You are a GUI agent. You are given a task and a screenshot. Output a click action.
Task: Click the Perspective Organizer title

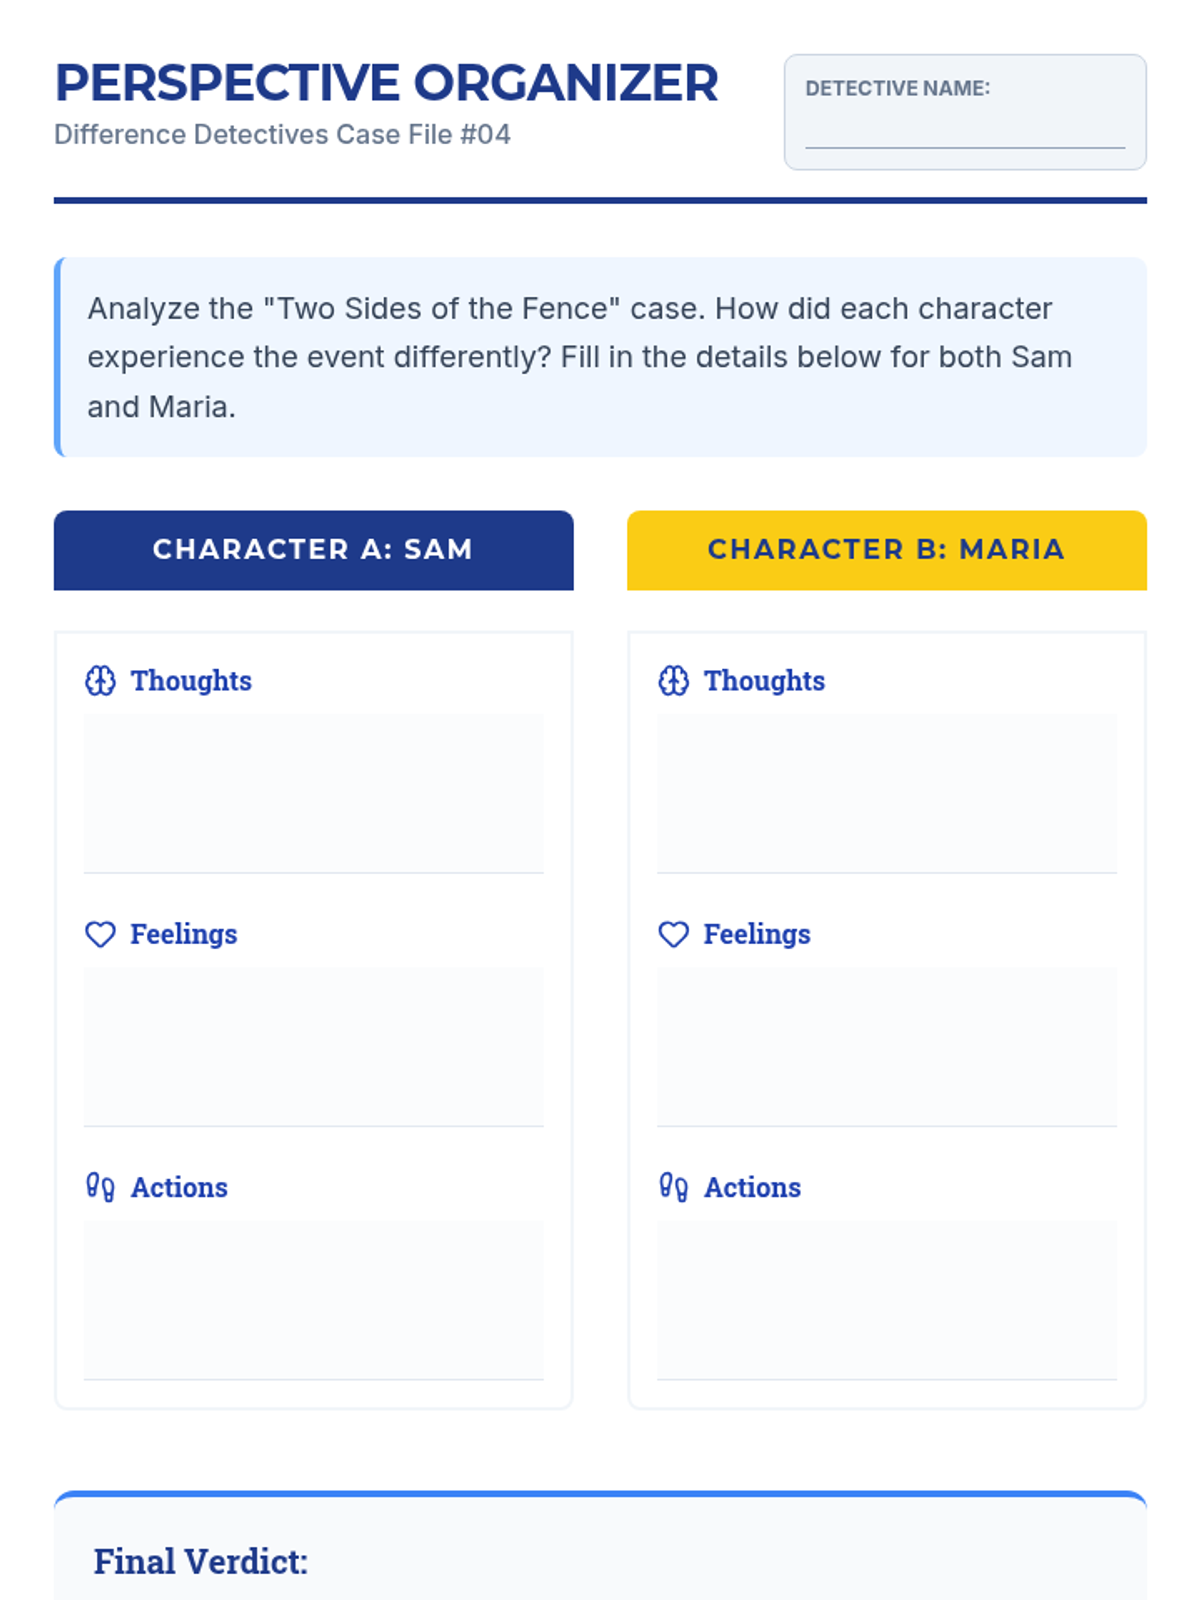(386, 83)
